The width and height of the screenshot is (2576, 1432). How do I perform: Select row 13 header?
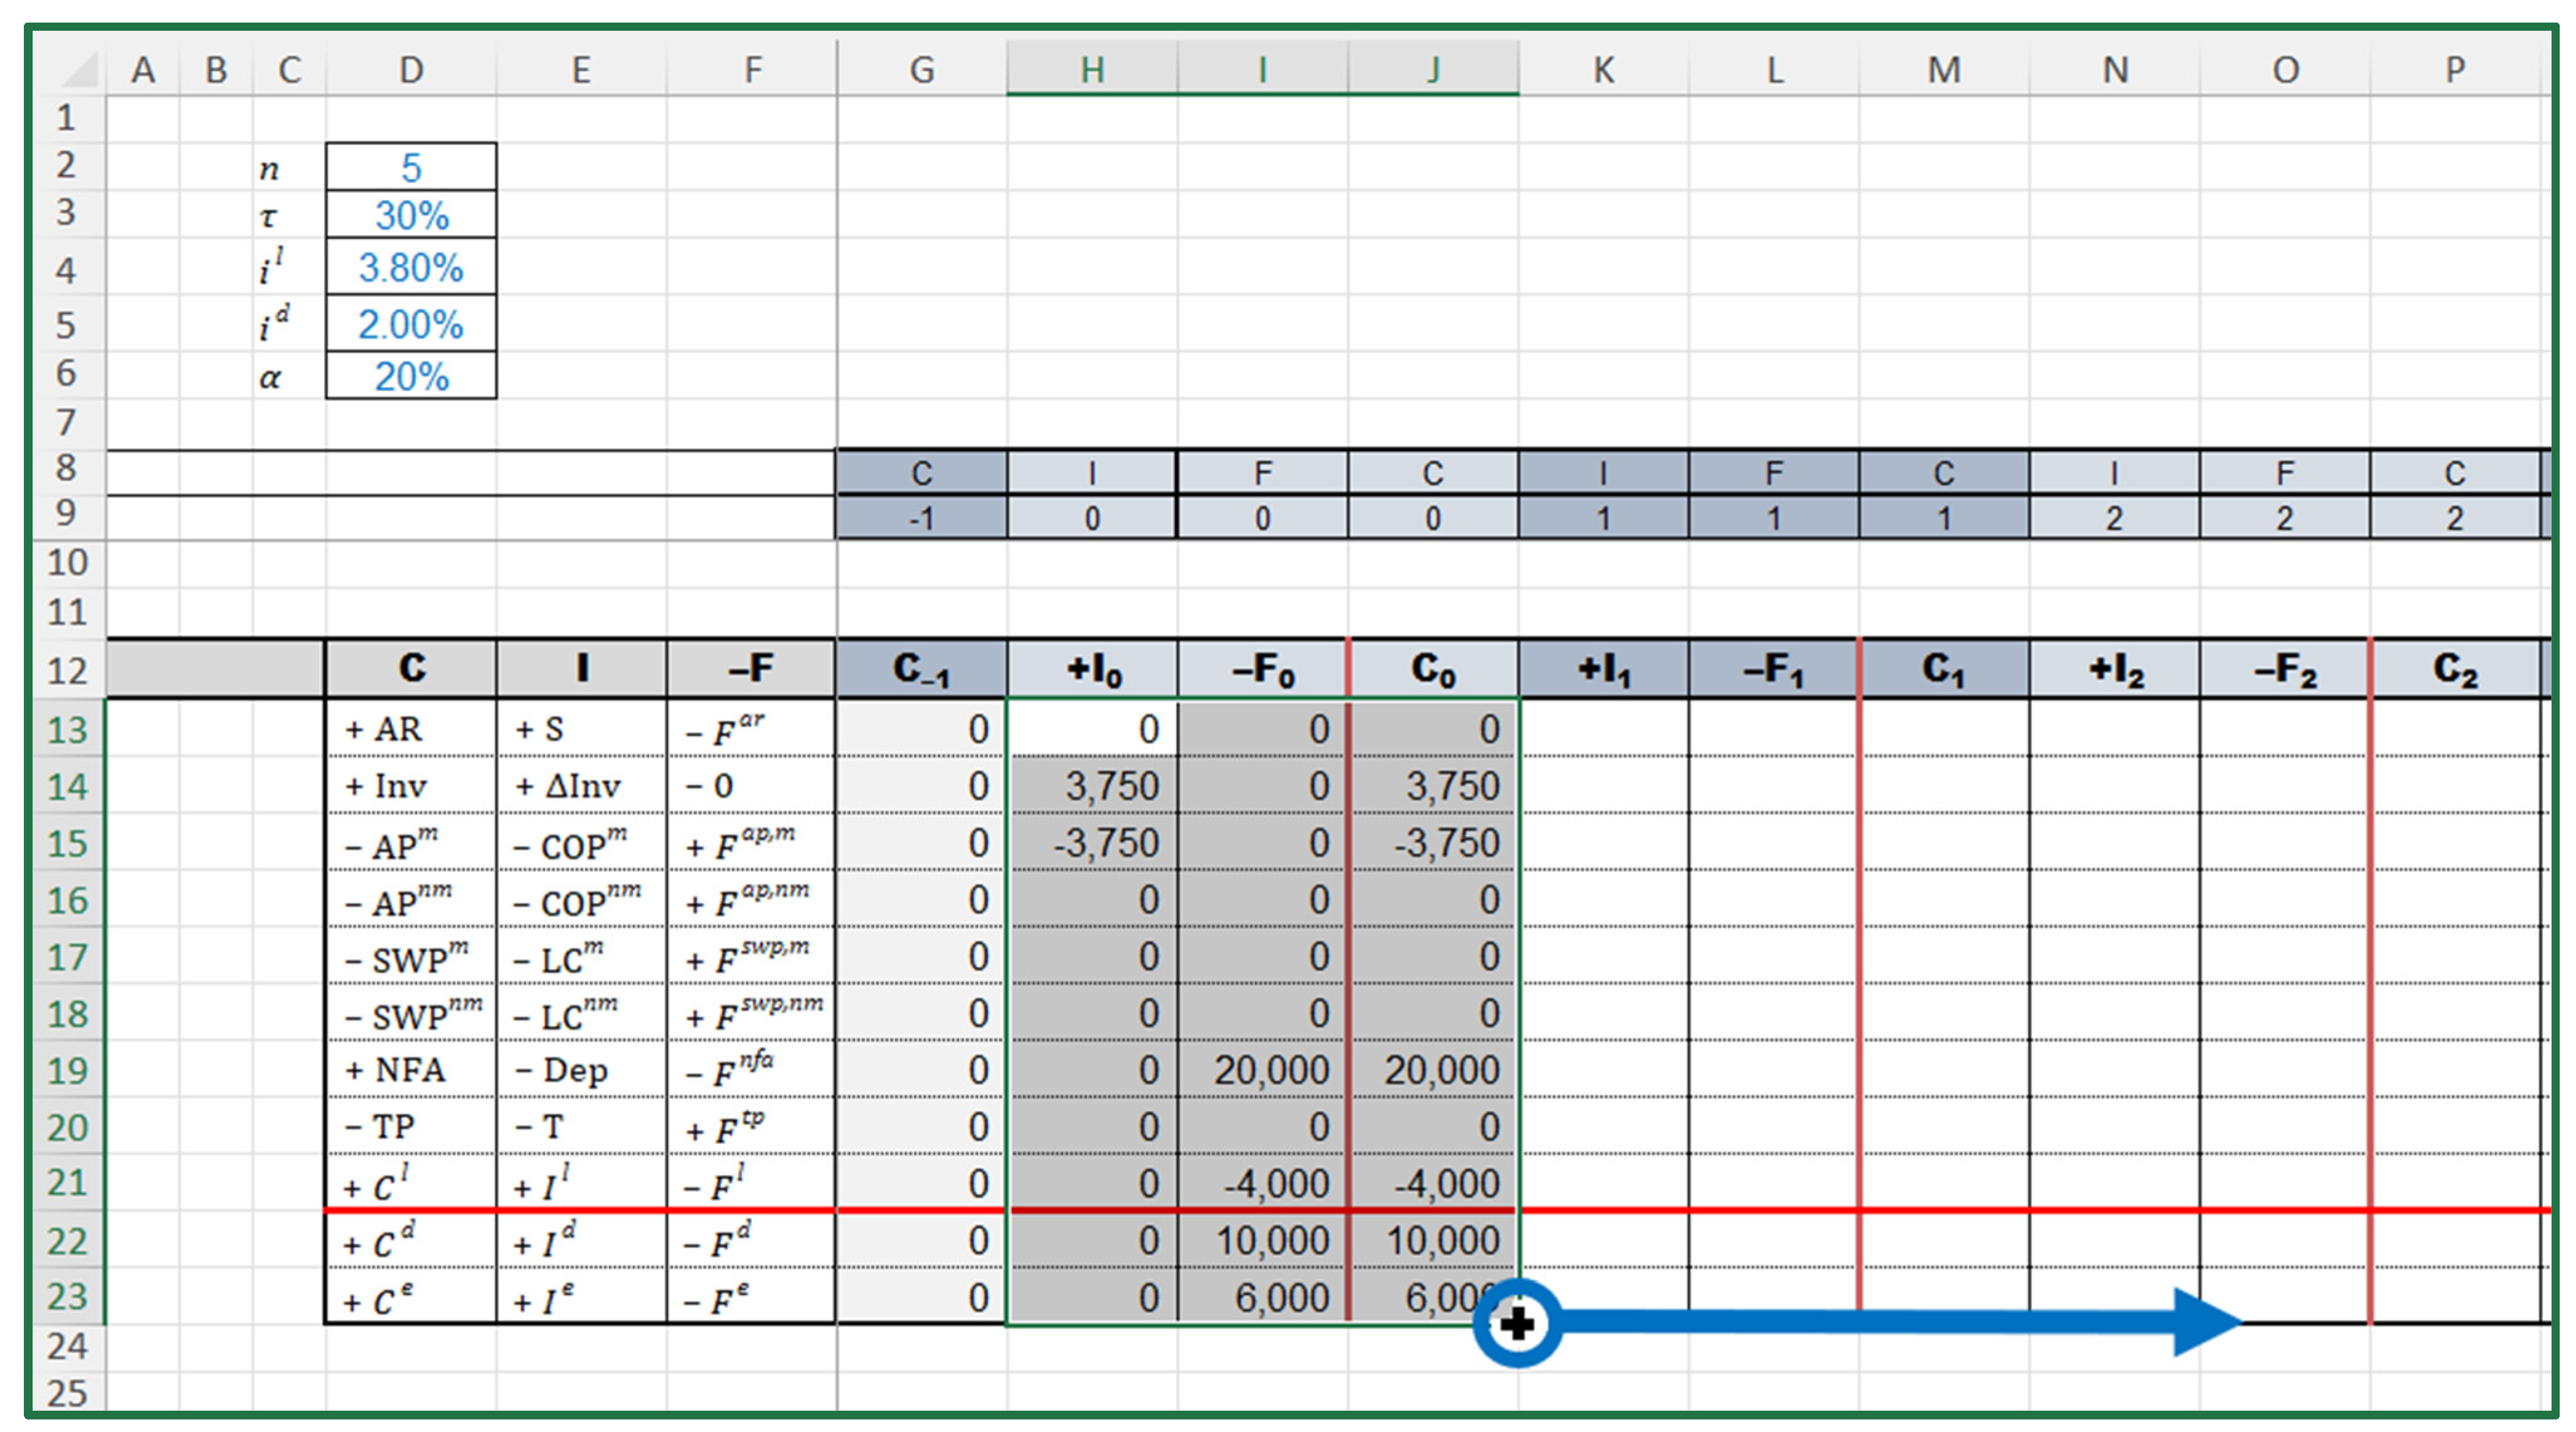pos(66,729)
